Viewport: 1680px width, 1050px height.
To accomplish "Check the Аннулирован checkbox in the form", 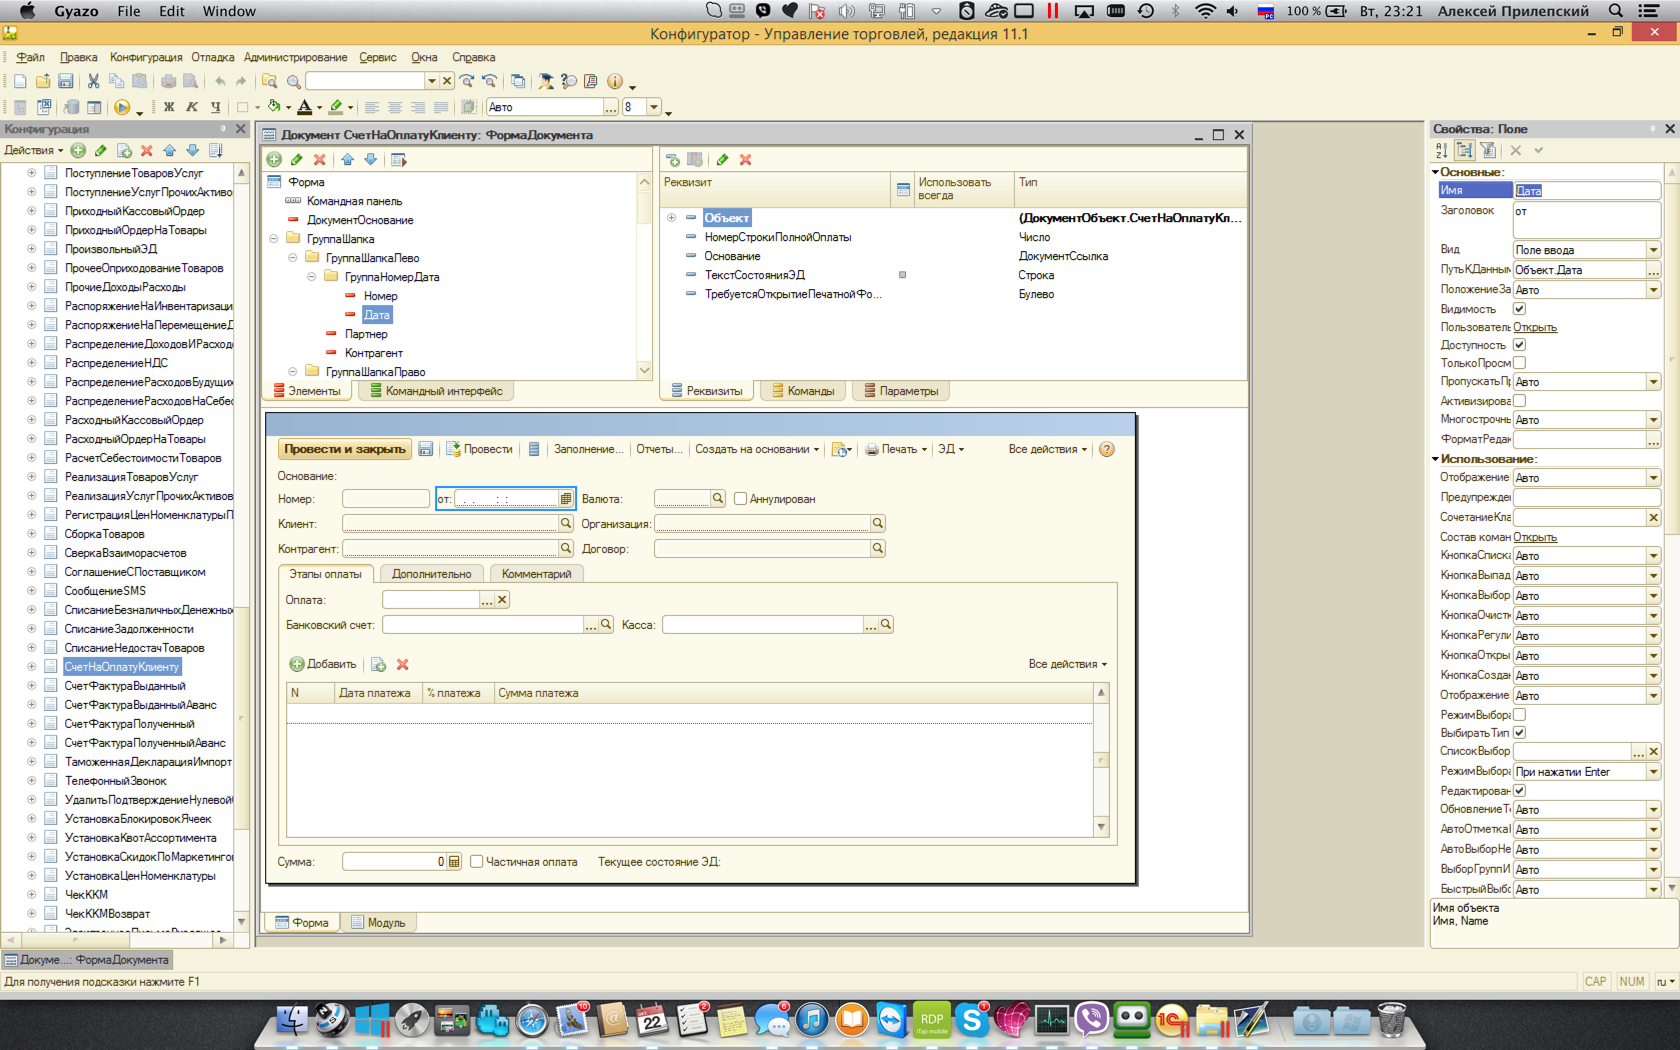I will tap(741, 499).
